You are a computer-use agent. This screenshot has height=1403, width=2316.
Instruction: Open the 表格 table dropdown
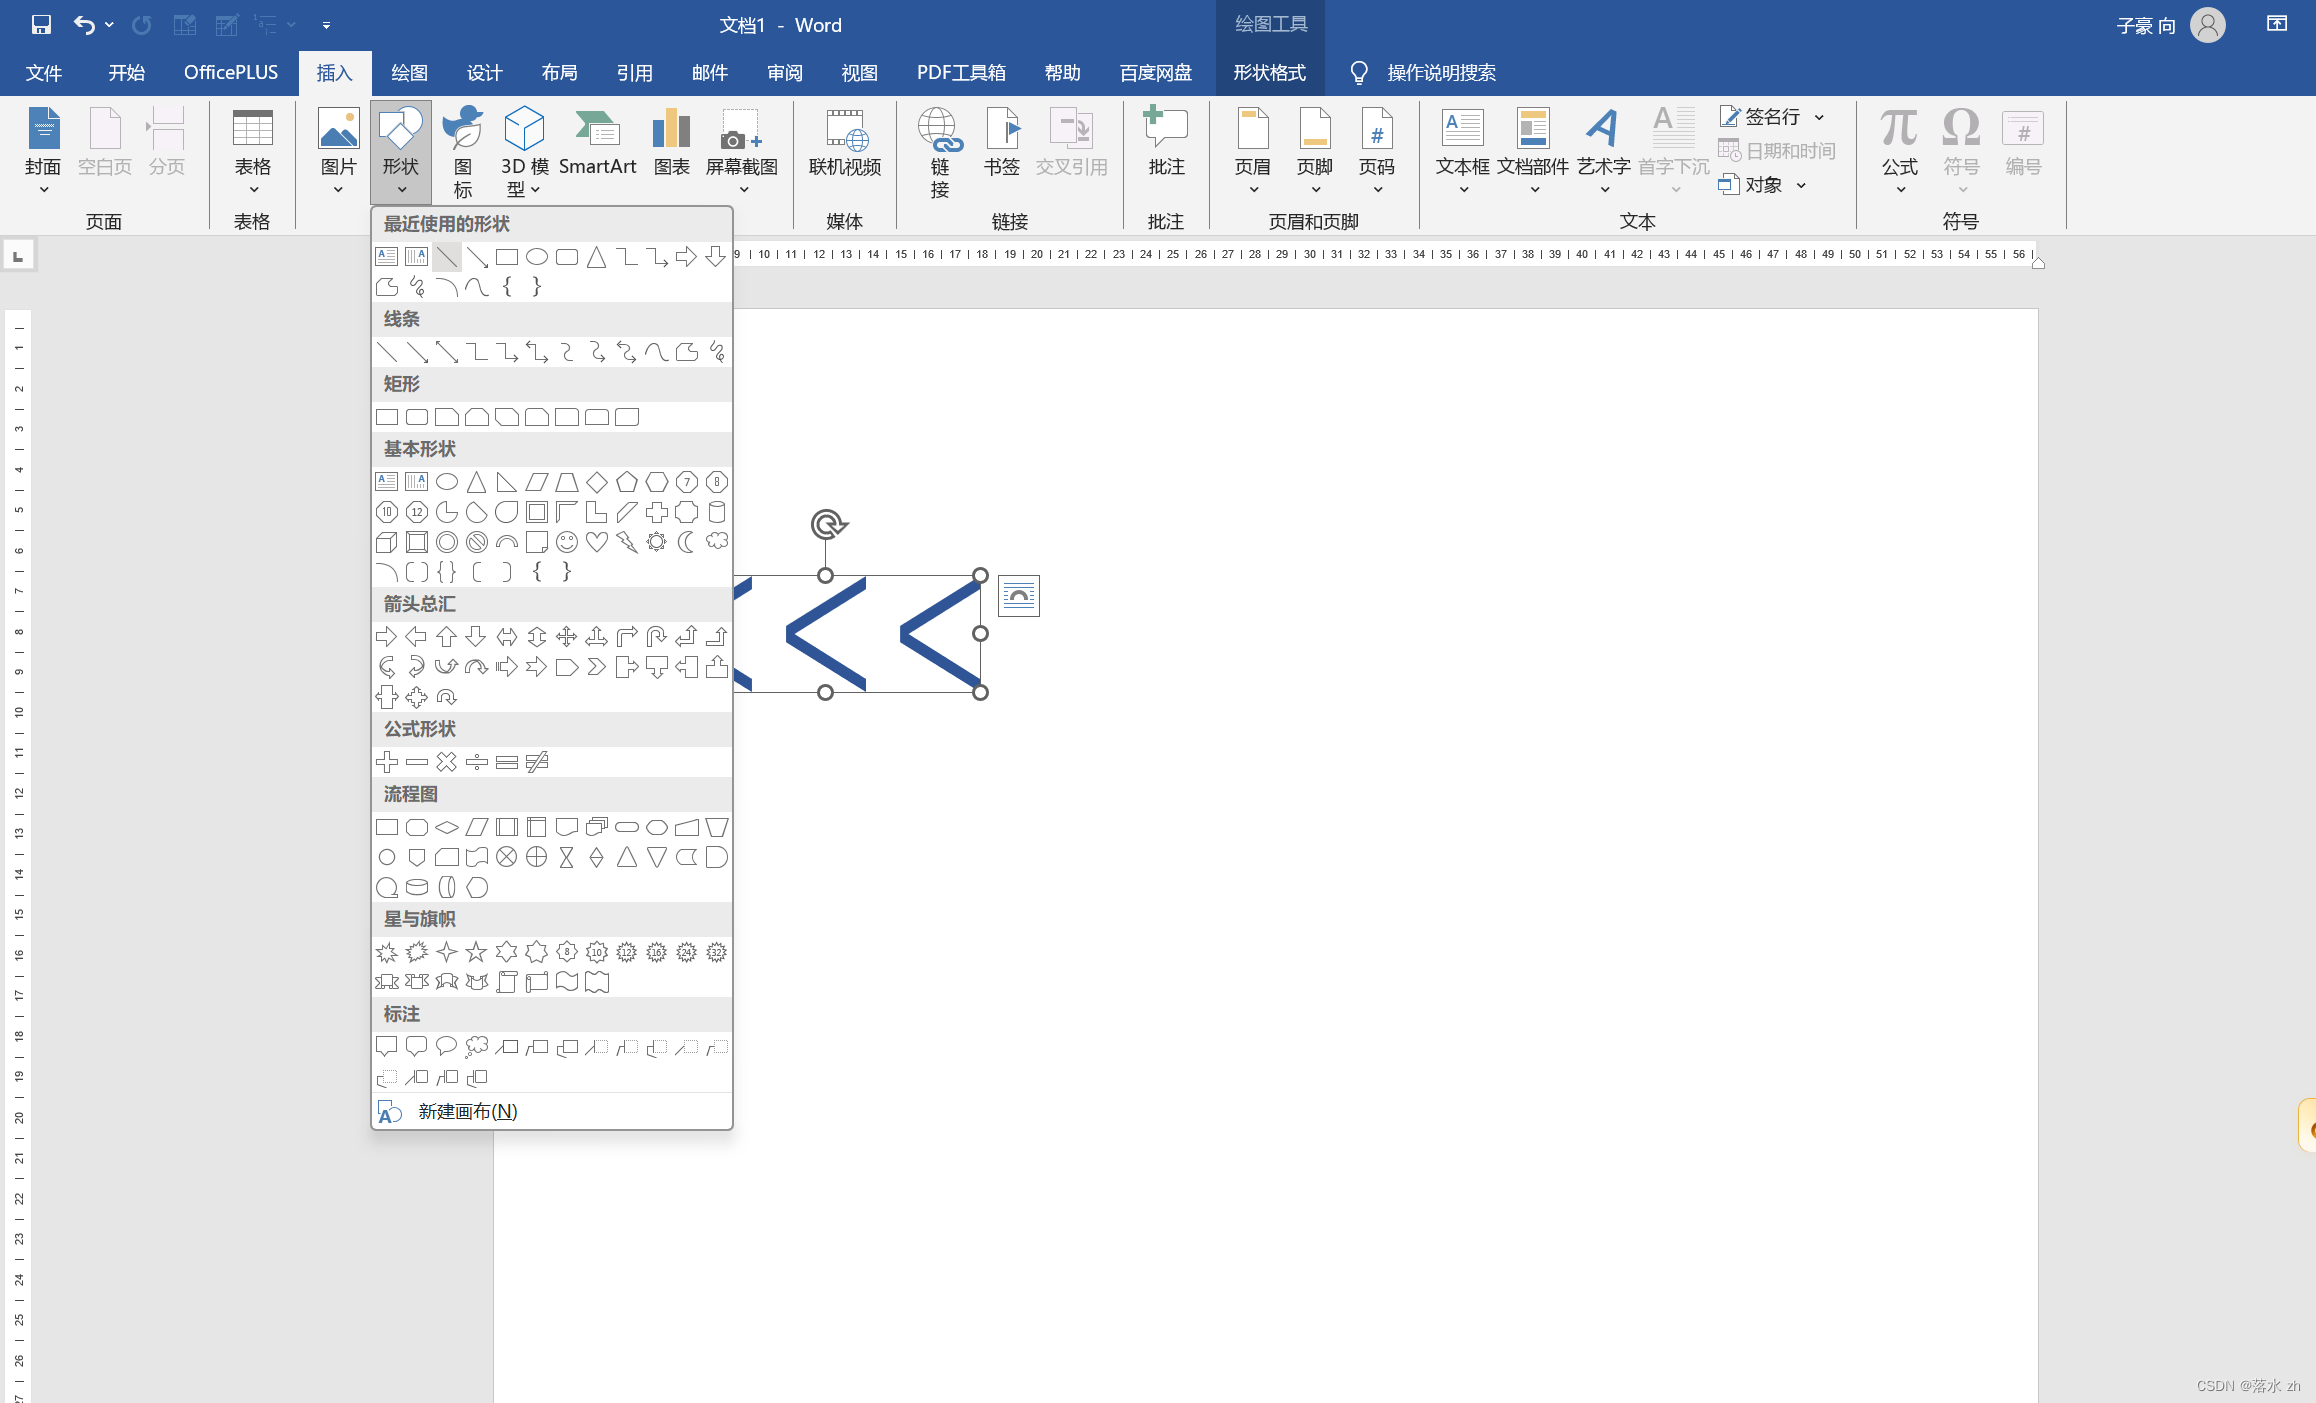click(x=252, y=152)
